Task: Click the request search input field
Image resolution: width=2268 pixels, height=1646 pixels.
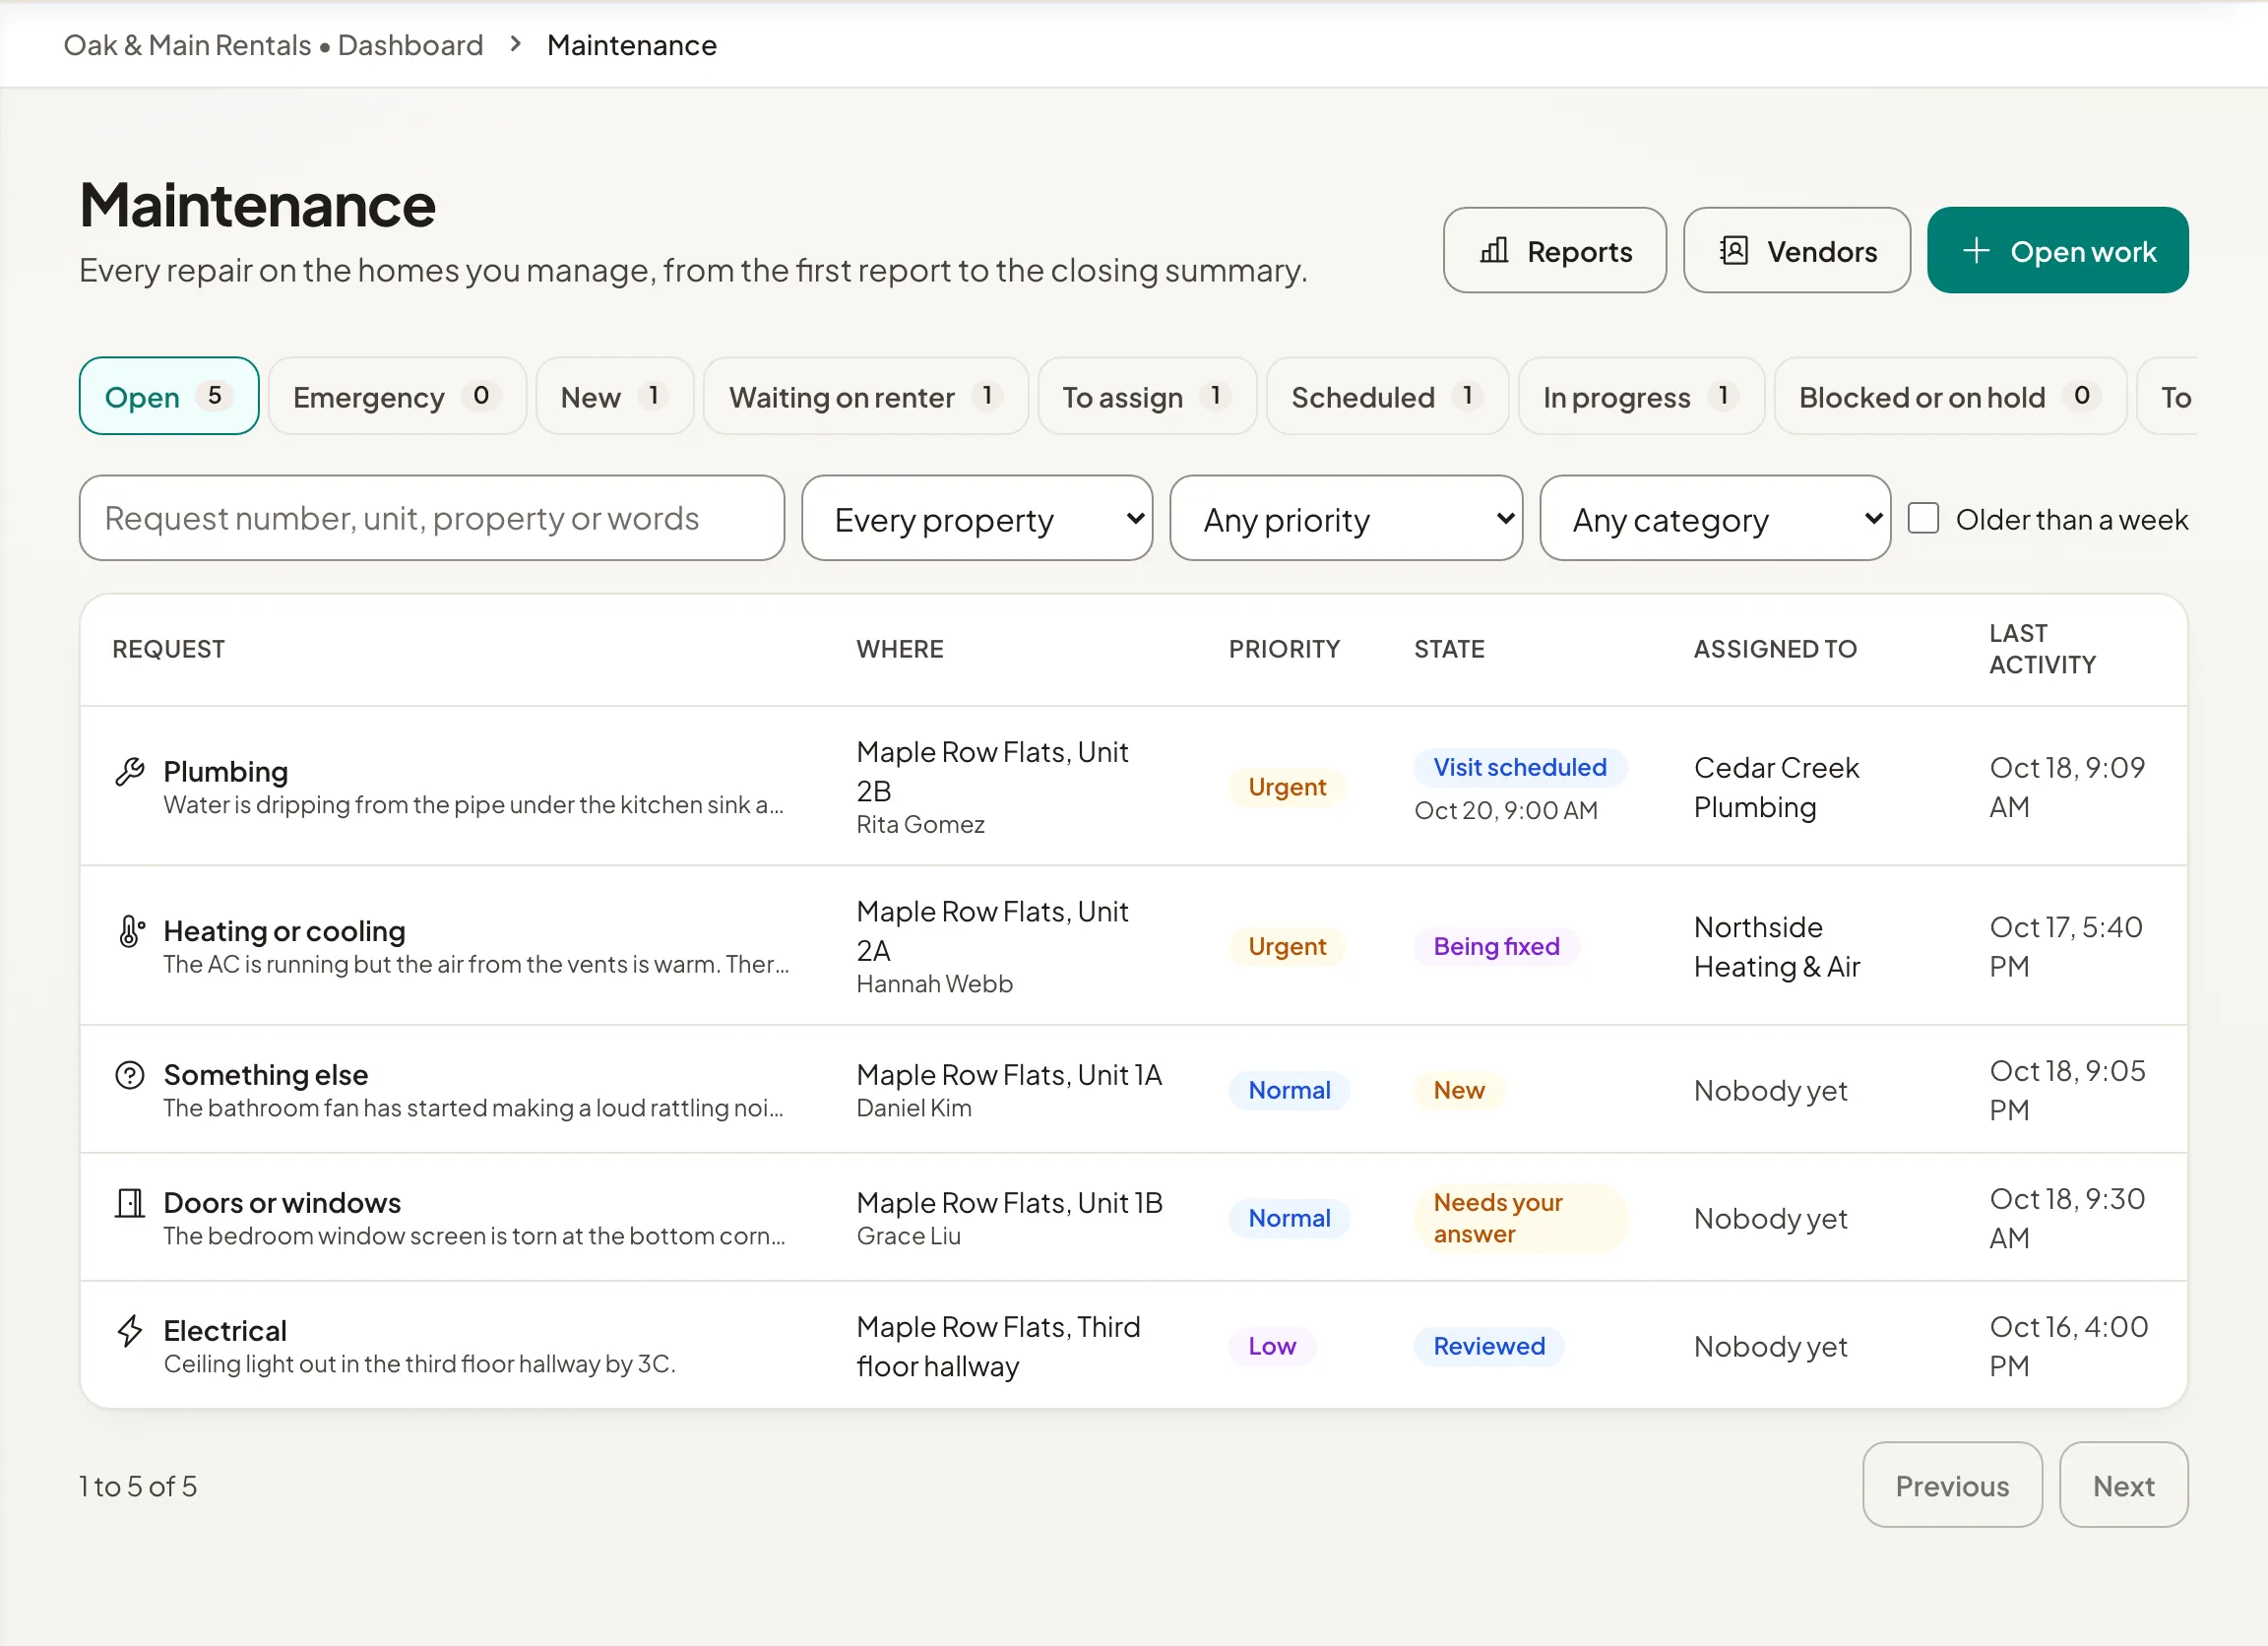Action: pyautogui.click(x=432, y=519)
